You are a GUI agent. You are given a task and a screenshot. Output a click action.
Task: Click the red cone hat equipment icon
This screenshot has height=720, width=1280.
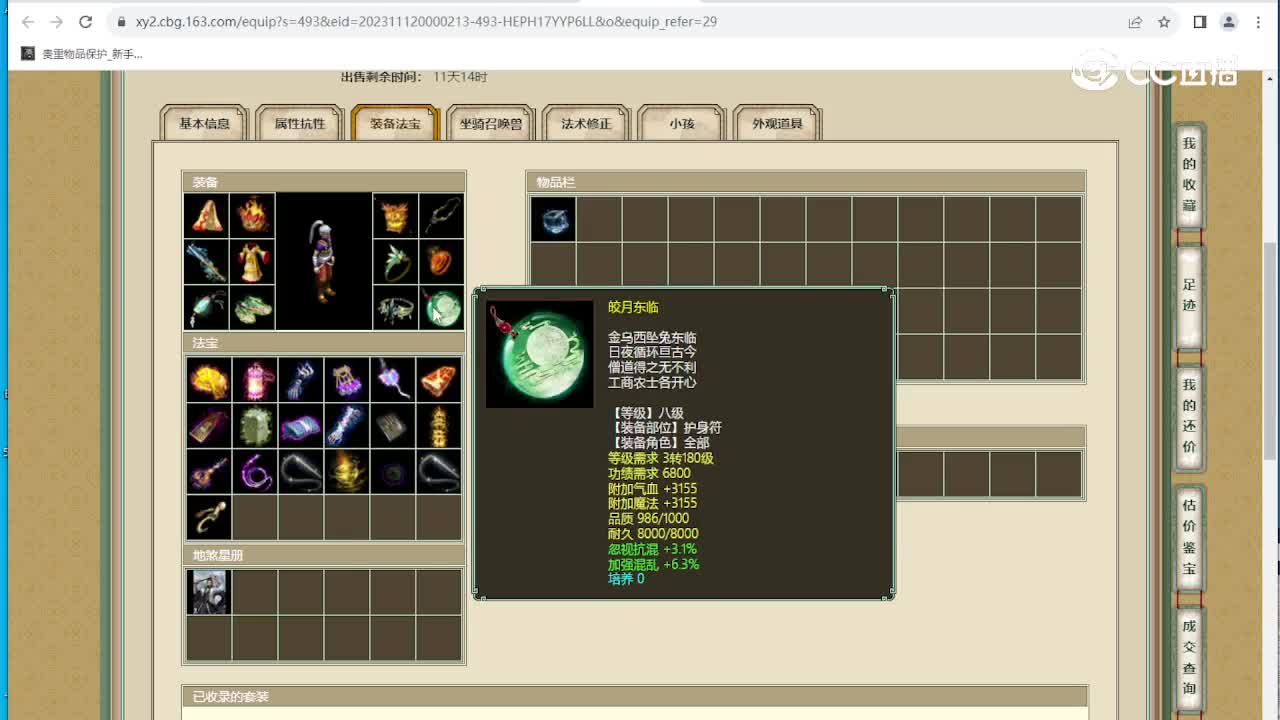pyautogui.click(x=207, y=216)
